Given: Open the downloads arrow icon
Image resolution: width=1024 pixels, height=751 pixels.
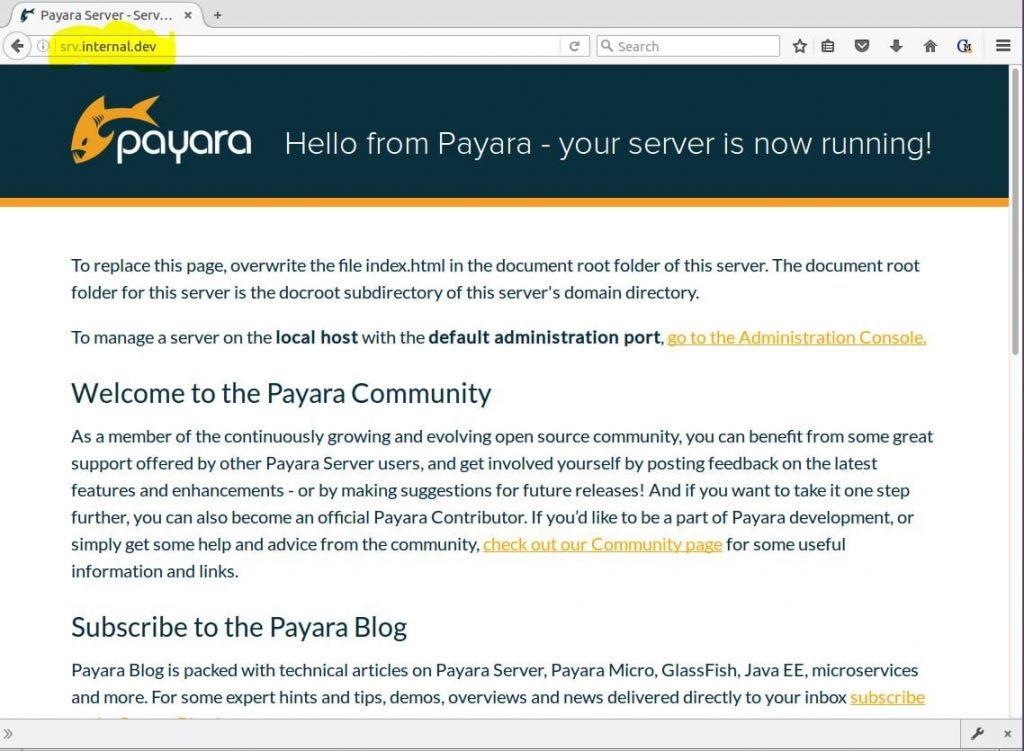Looking at the screenshot, I should 896,46.
